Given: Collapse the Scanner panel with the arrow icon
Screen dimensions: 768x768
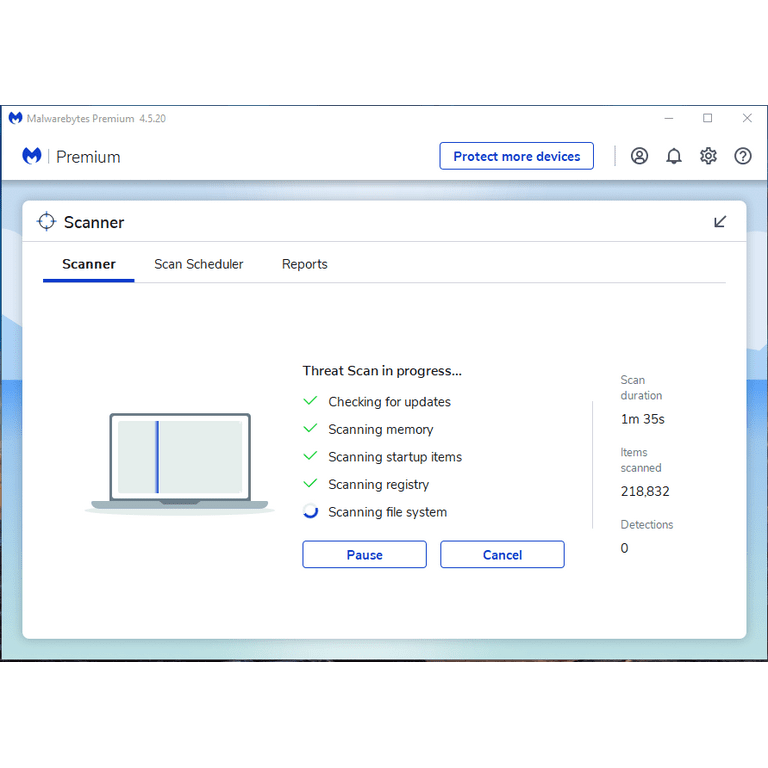Looking at the screenshot, I should 720,222.
